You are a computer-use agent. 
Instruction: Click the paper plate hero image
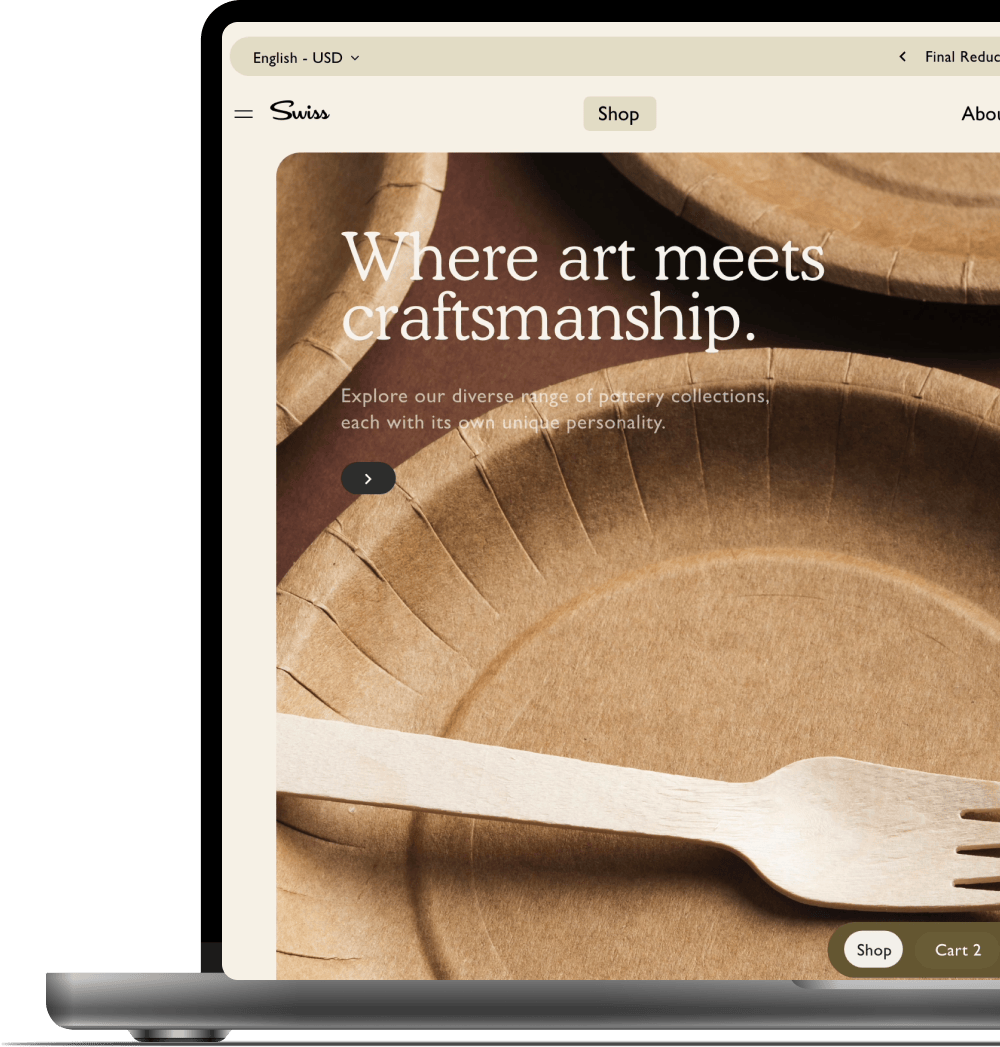point(638,566)
